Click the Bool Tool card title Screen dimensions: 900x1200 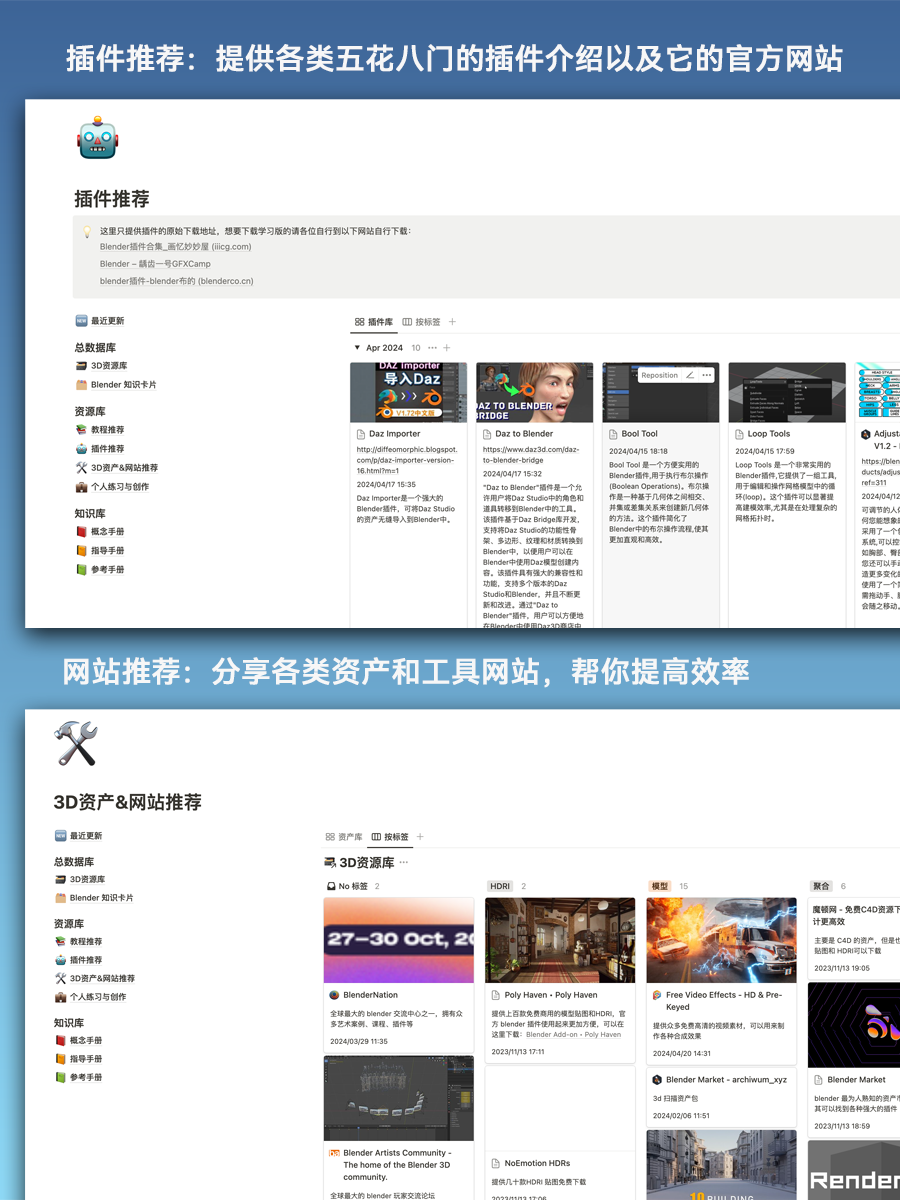pos(639,434)
